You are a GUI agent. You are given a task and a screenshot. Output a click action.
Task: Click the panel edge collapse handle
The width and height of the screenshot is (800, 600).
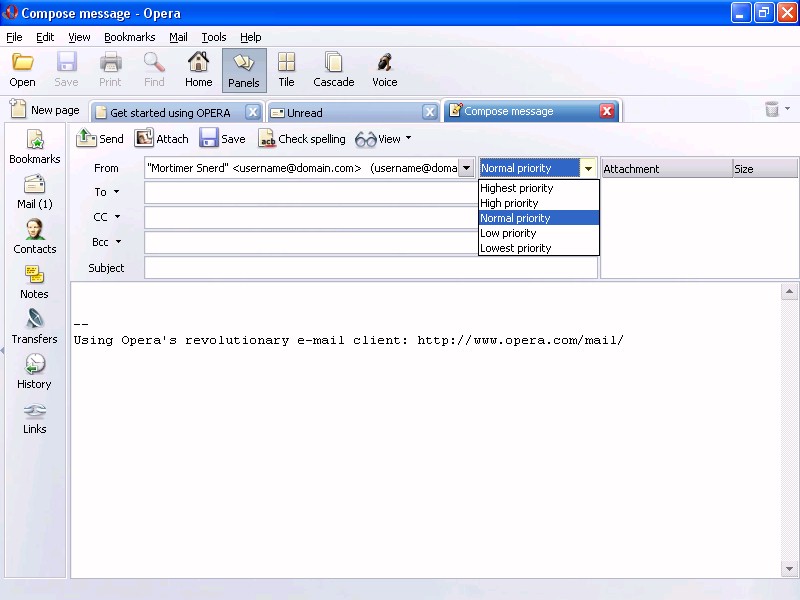(2, 350)
